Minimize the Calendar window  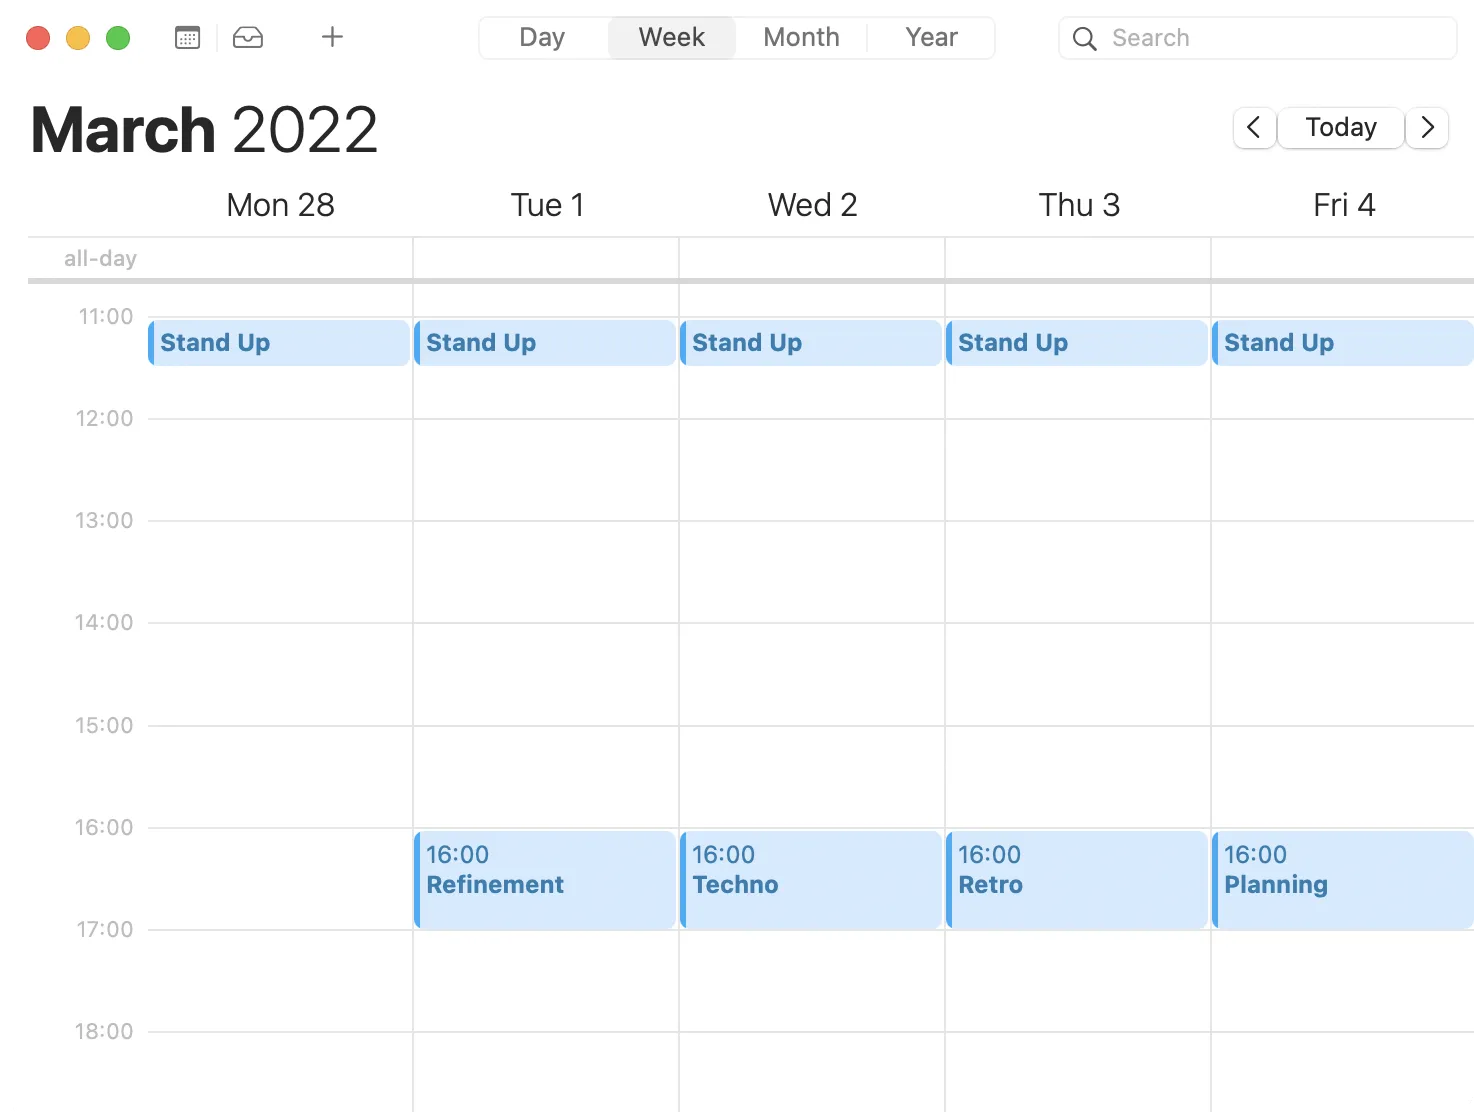pyautogui.click(x=78, y=38)
